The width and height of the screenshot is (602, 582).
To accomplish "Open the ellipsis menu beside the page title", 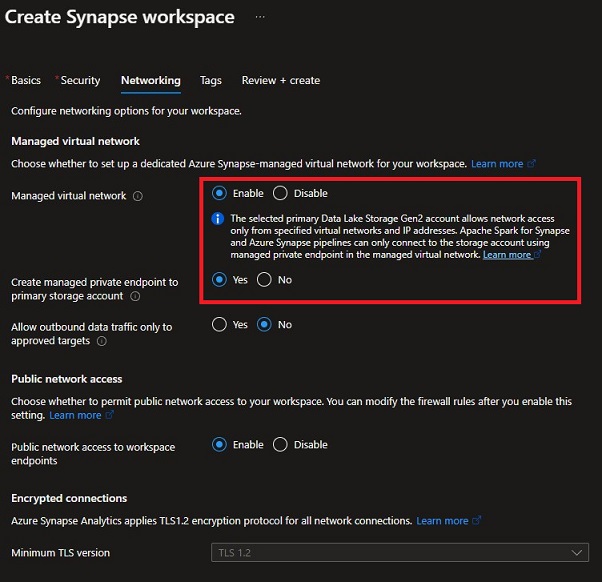I will click(260, 17).
